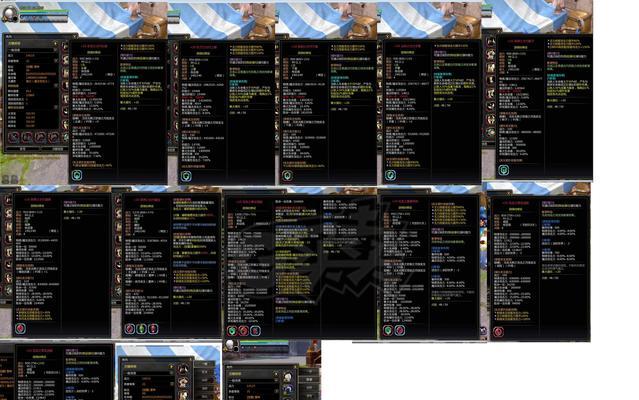Click the green gem between the two red gems
Viewport: 639px width, 400px height.
coord(141,328)
